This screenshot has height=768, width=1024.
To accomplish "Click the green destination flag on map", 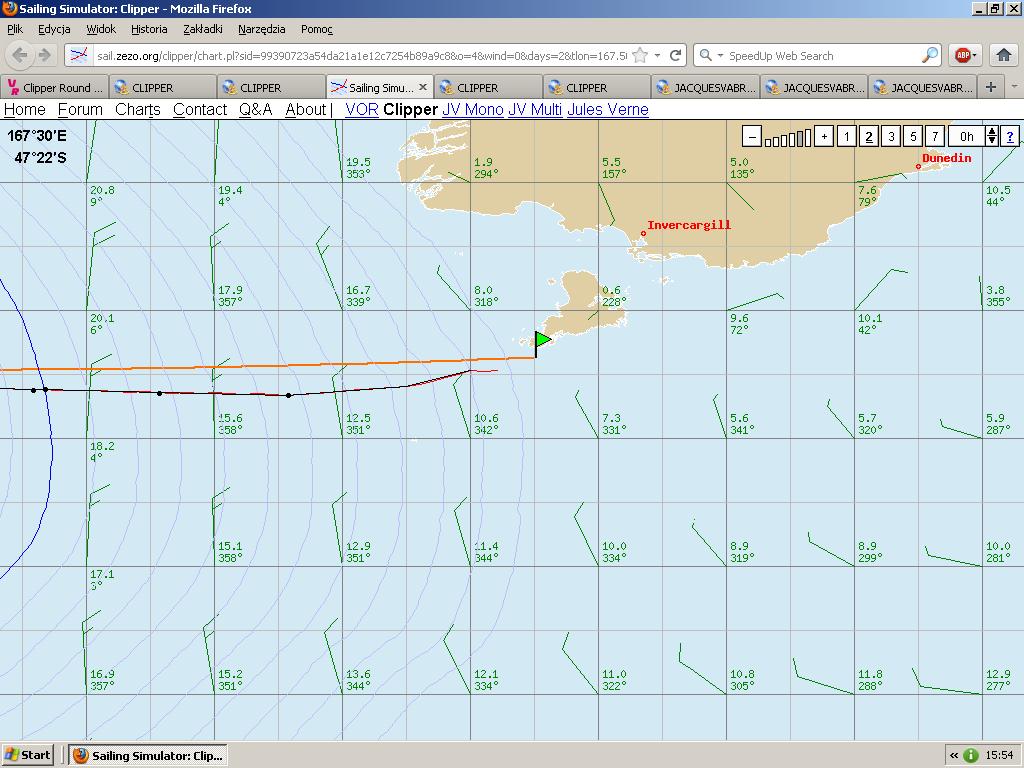I will 542,341.
